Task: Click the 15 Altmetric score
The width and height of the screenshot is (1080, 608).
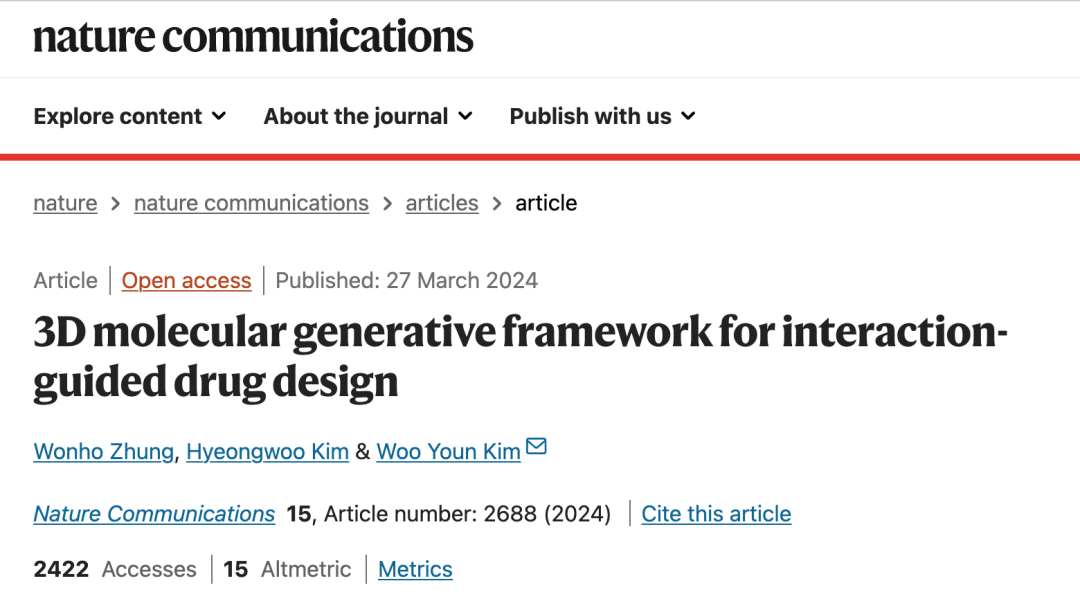Action: coord(287,569)
